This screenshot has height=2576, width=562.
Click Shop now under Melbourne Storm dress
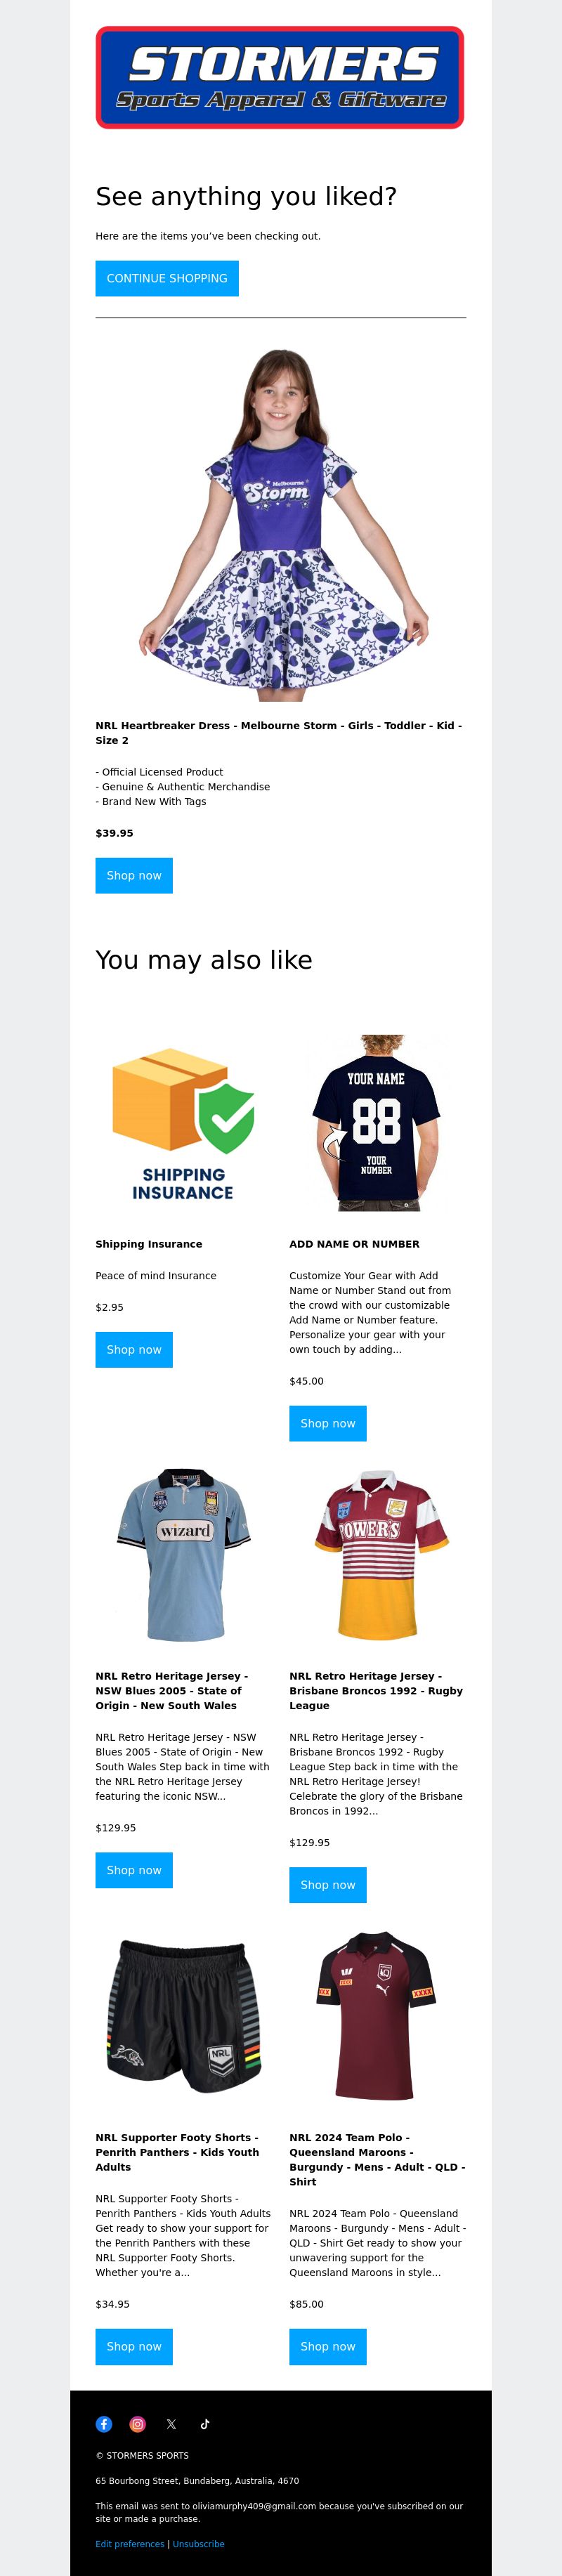134,875
